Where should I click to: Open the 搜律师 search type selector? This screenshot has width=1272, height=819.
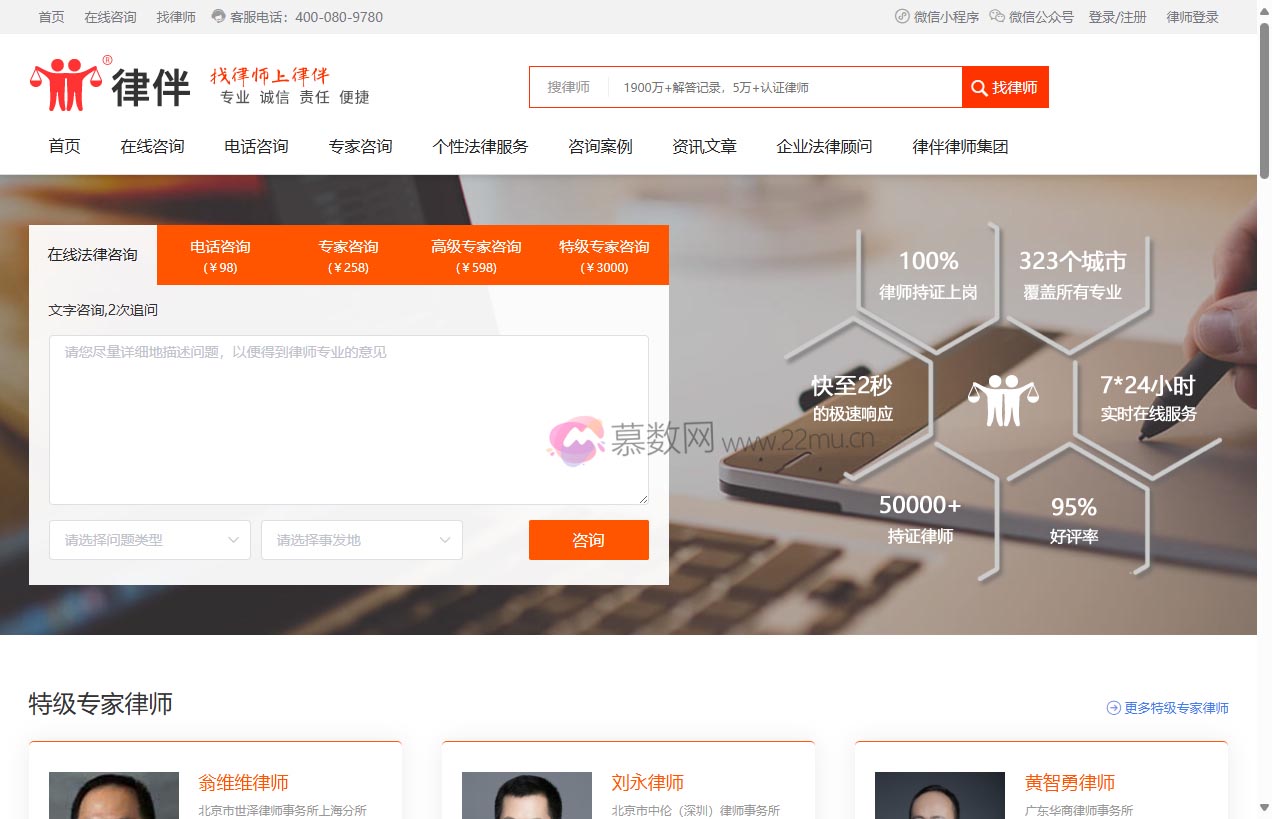tap(568, 88)
